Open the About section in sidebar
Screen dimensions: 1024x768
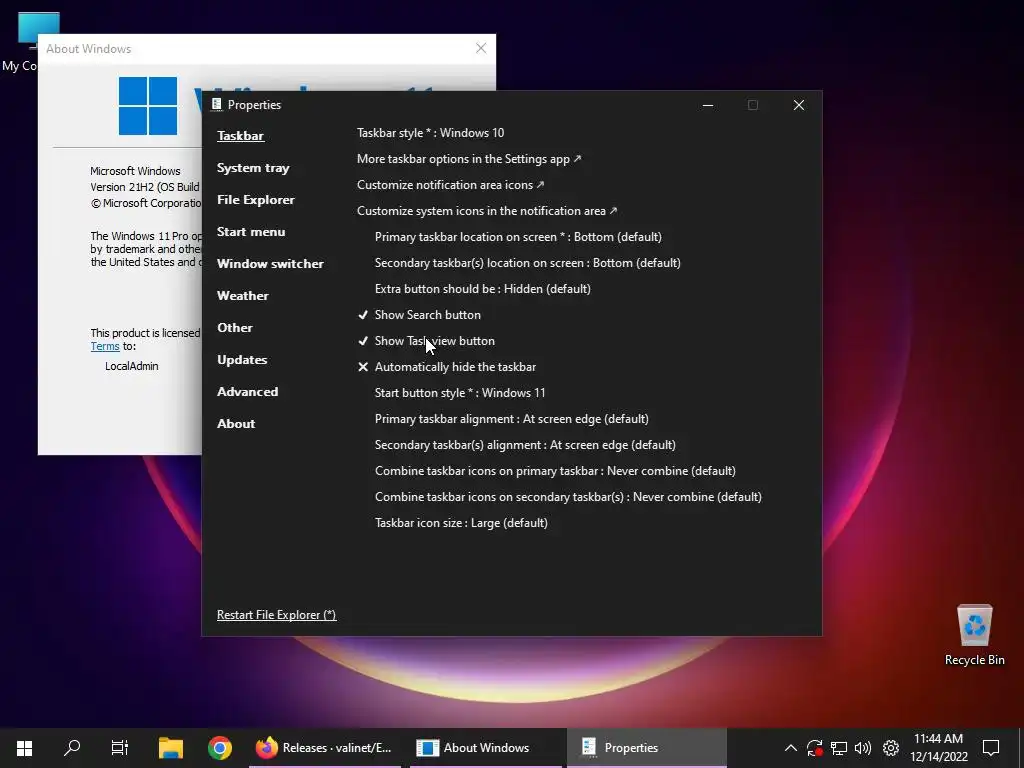click(236, 424)
